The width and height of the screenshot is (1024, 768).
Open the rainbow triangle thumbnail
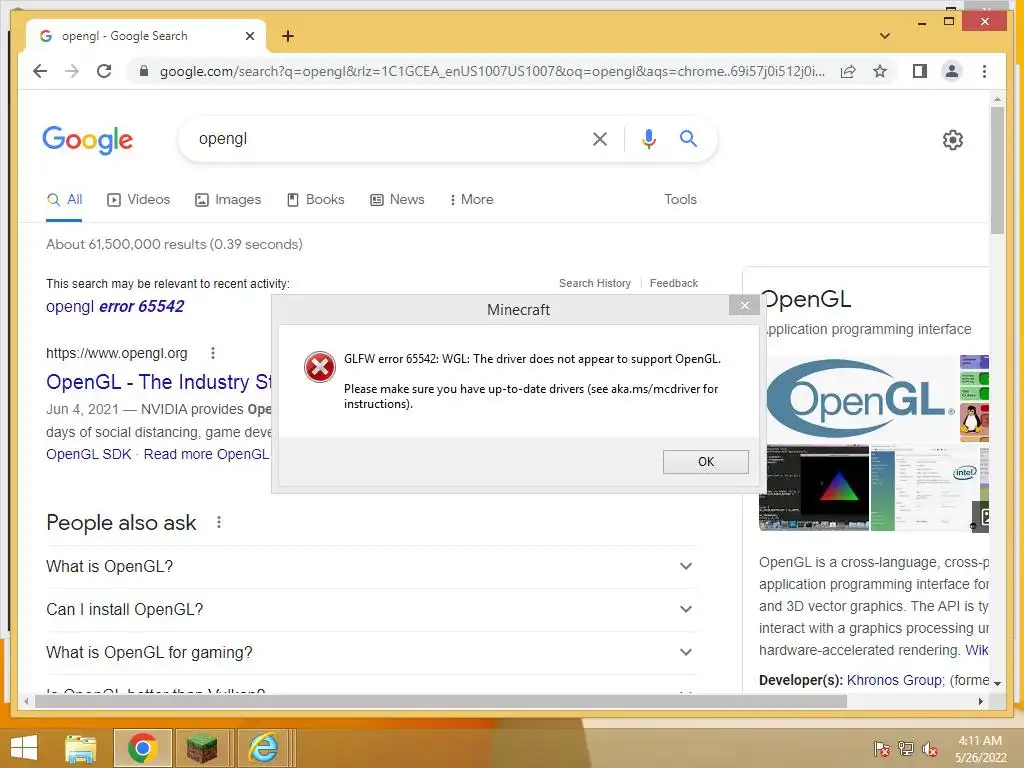click(x=814, y=488)
